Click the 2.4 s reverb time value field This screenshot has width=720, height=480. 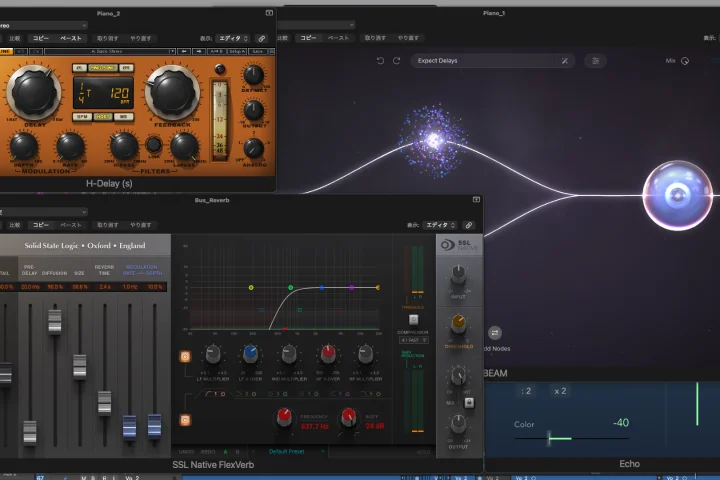pos(105,287)
